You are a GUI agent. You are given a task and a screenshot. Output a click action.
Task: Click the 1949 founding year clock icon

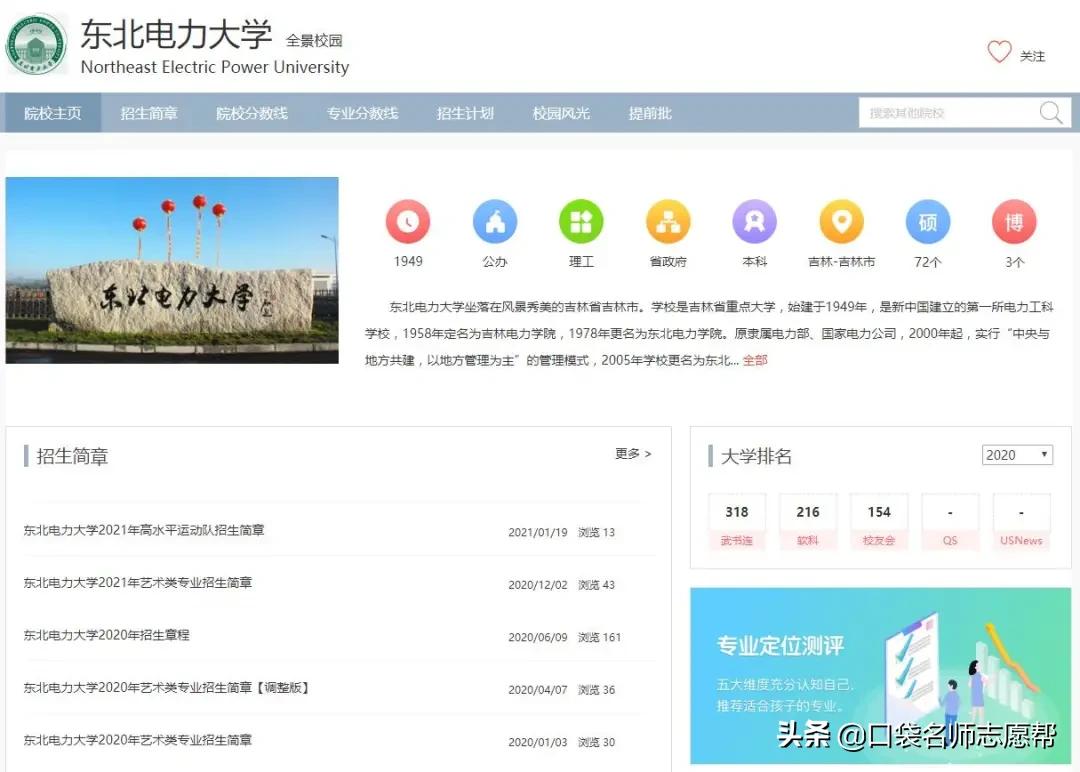pyautogui.click(x=408, y=222)
